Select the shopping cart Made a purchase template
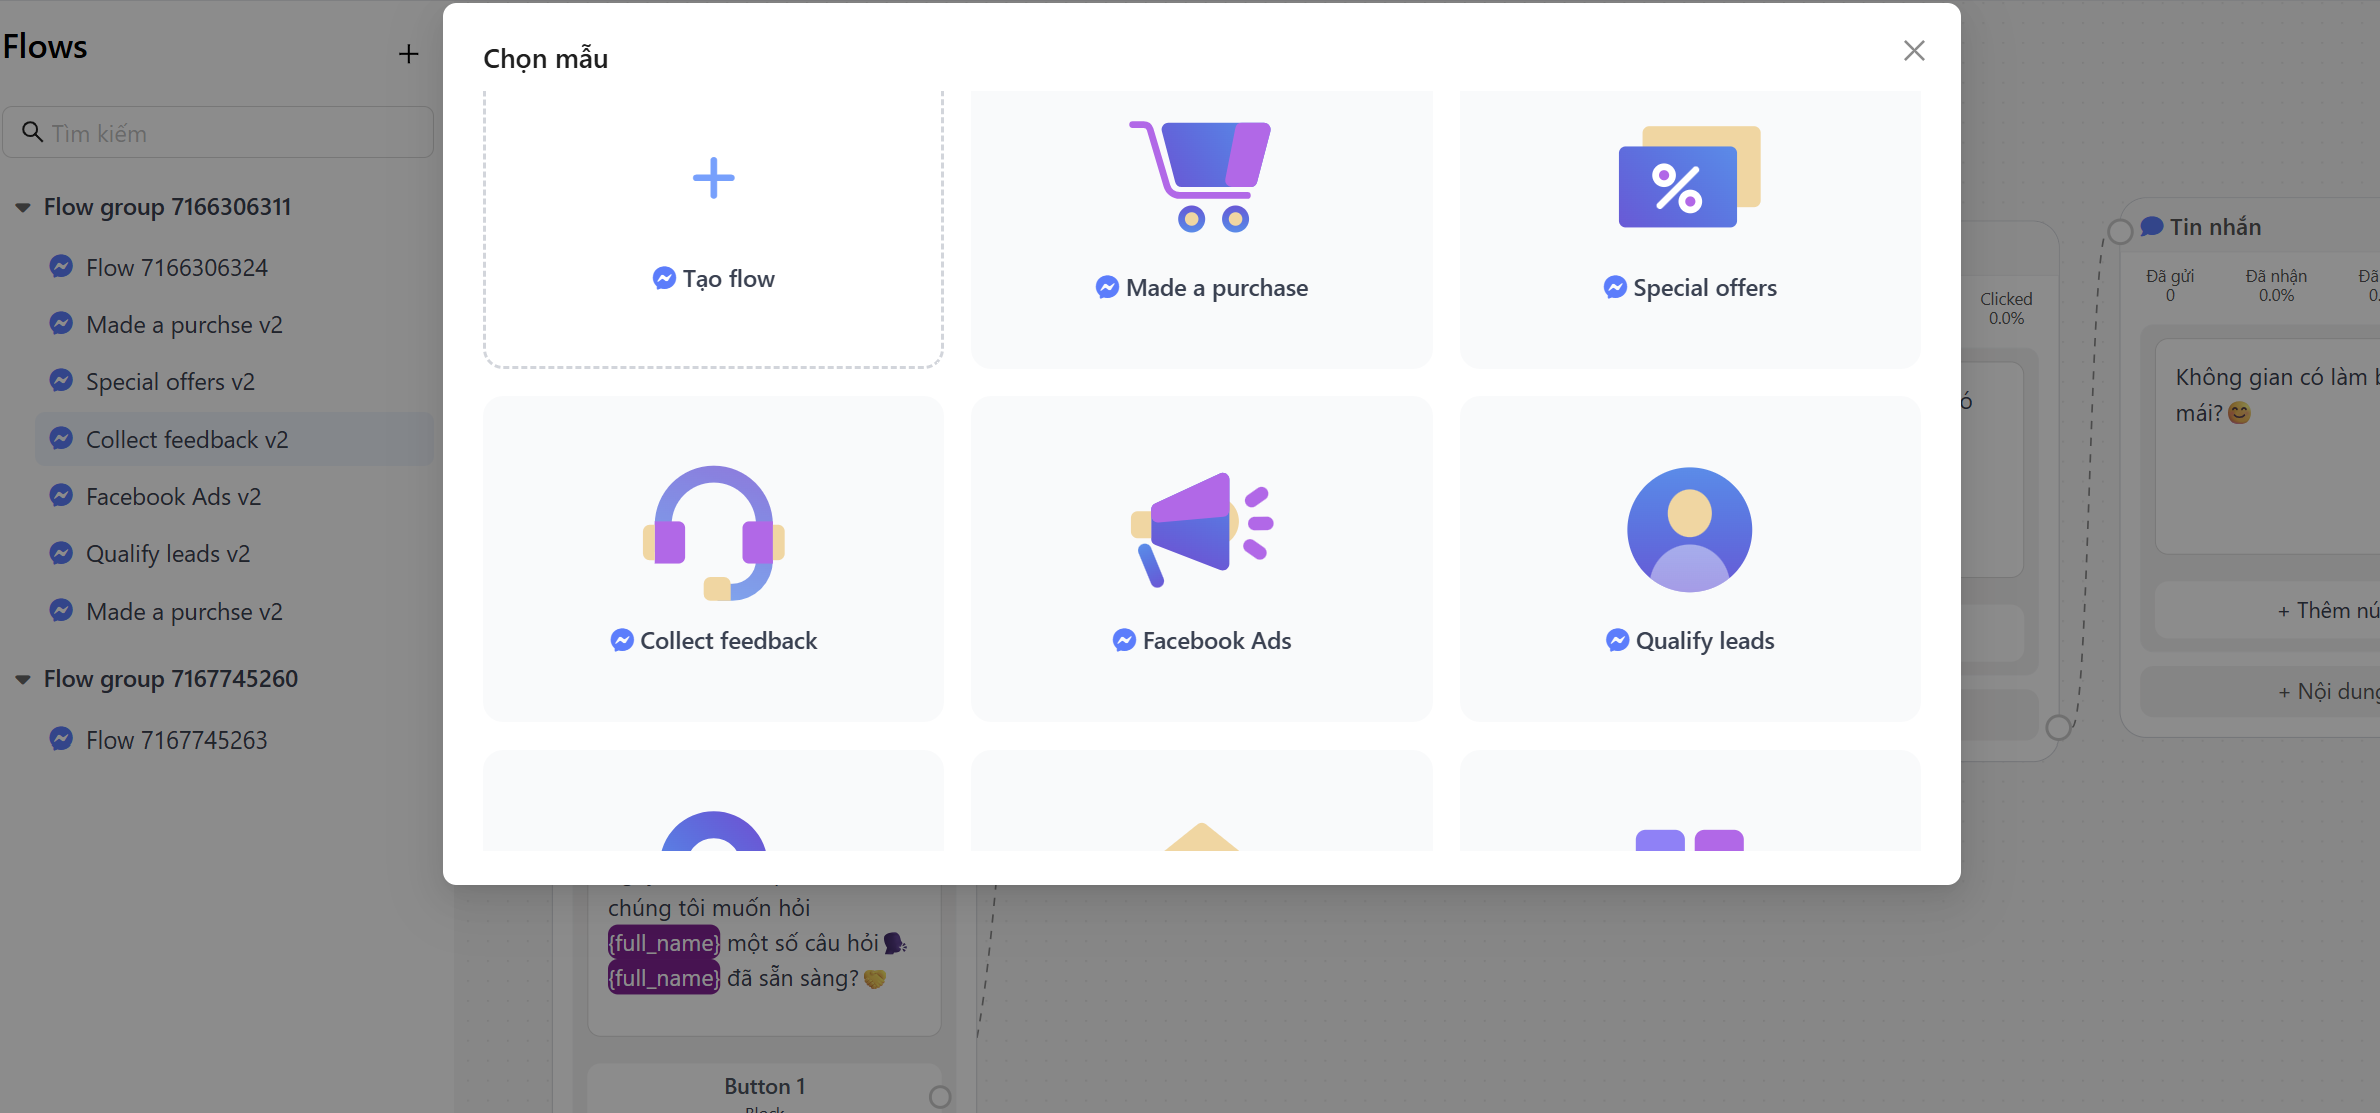2380x1113 pixels. tap(1200, 177)
